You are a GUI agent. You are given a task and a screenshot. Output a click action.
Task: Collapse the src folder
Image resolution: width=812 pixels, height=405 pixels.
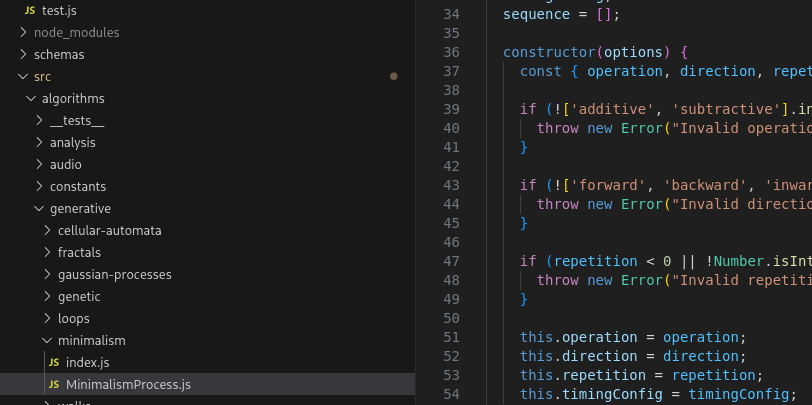[x=24, y=76]
